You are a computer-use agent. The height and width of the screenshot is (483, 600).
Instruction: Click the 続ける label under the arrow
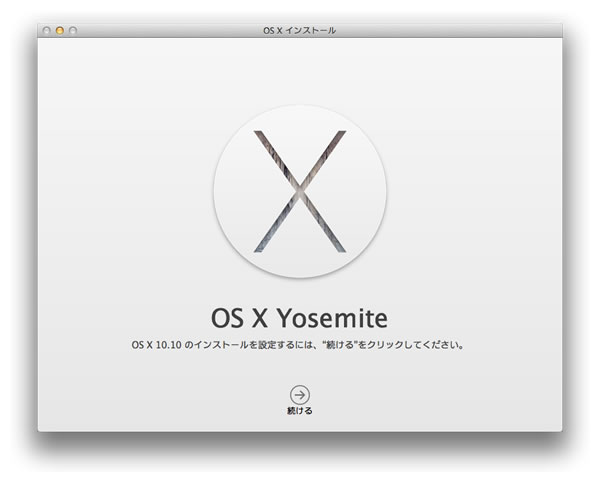tap(300, 411)
